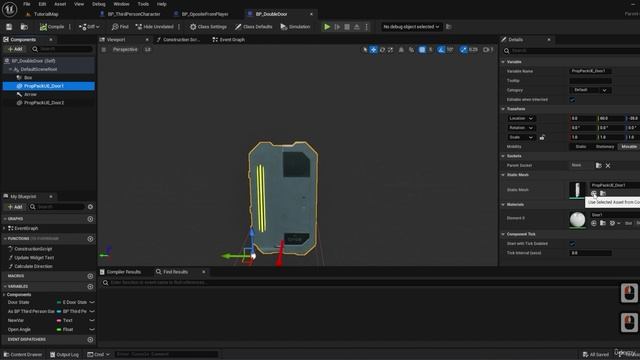
Task: Open My Blueprint settings gear icon
Action: pos(90,207)
